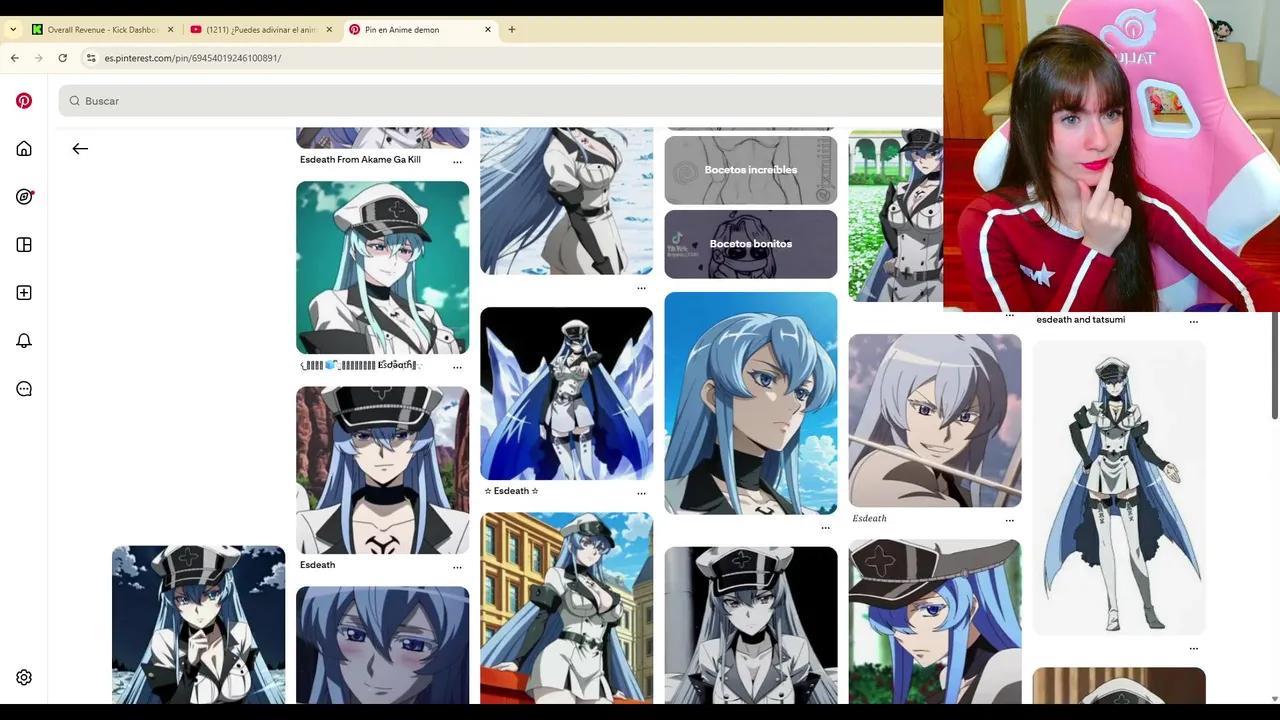Open the Bocetos bonitos board
The width and height of the screenshot is (1280, 720).
(751, 244)
